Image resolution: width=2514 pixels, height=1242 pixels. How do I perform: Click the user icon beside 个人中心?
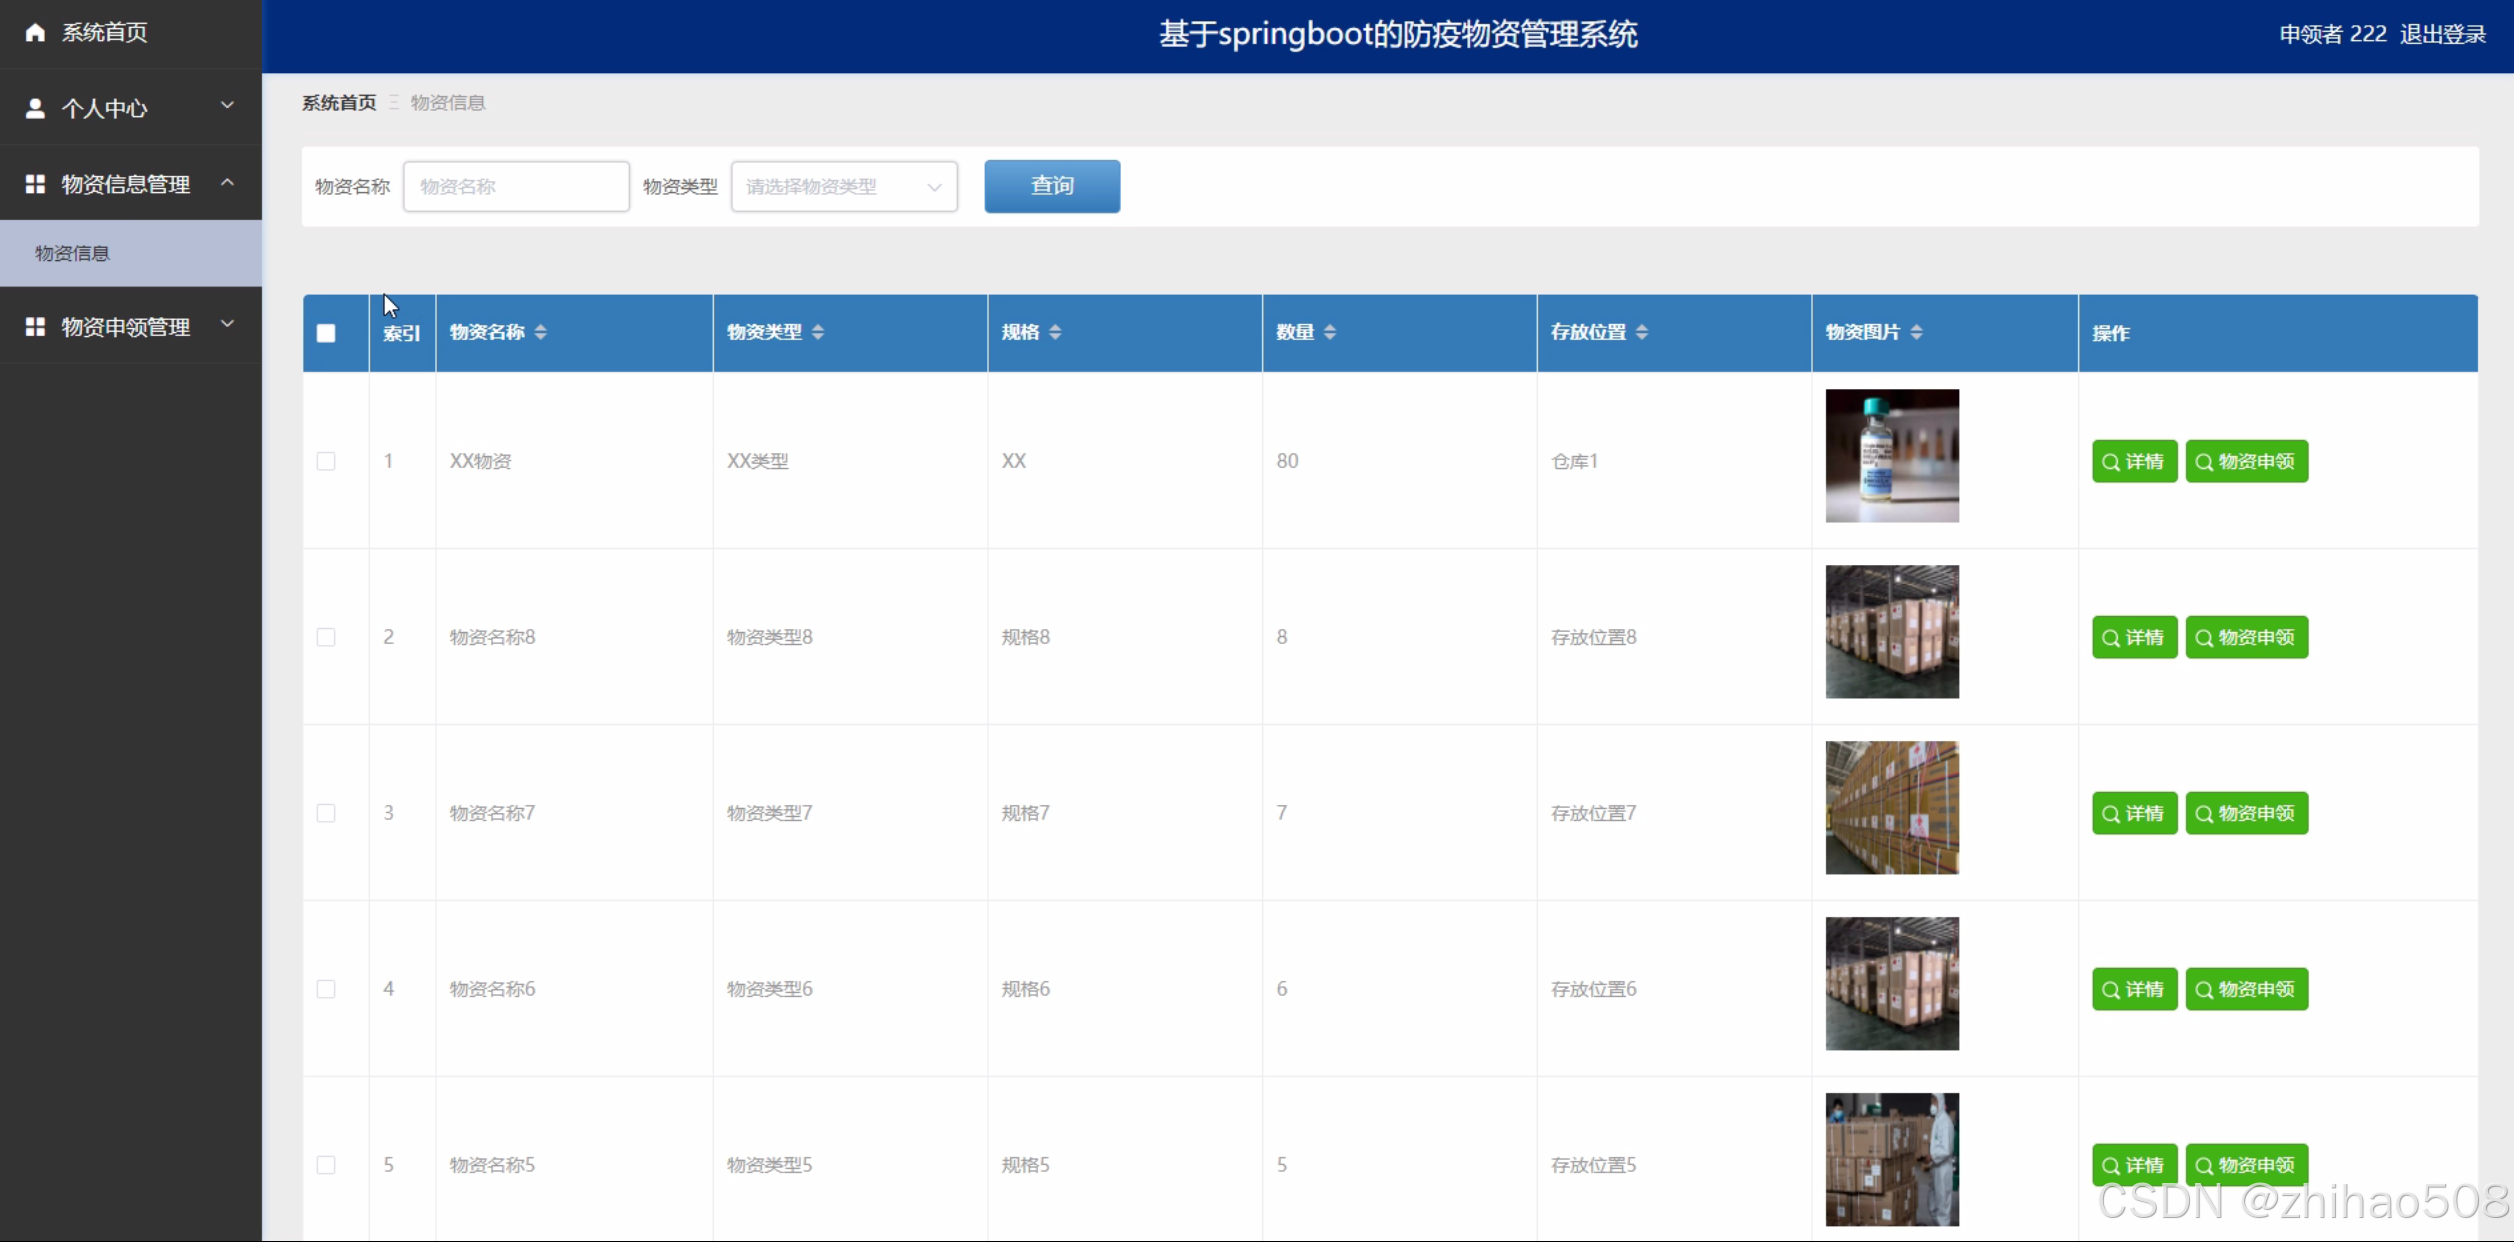pos(35,108)
